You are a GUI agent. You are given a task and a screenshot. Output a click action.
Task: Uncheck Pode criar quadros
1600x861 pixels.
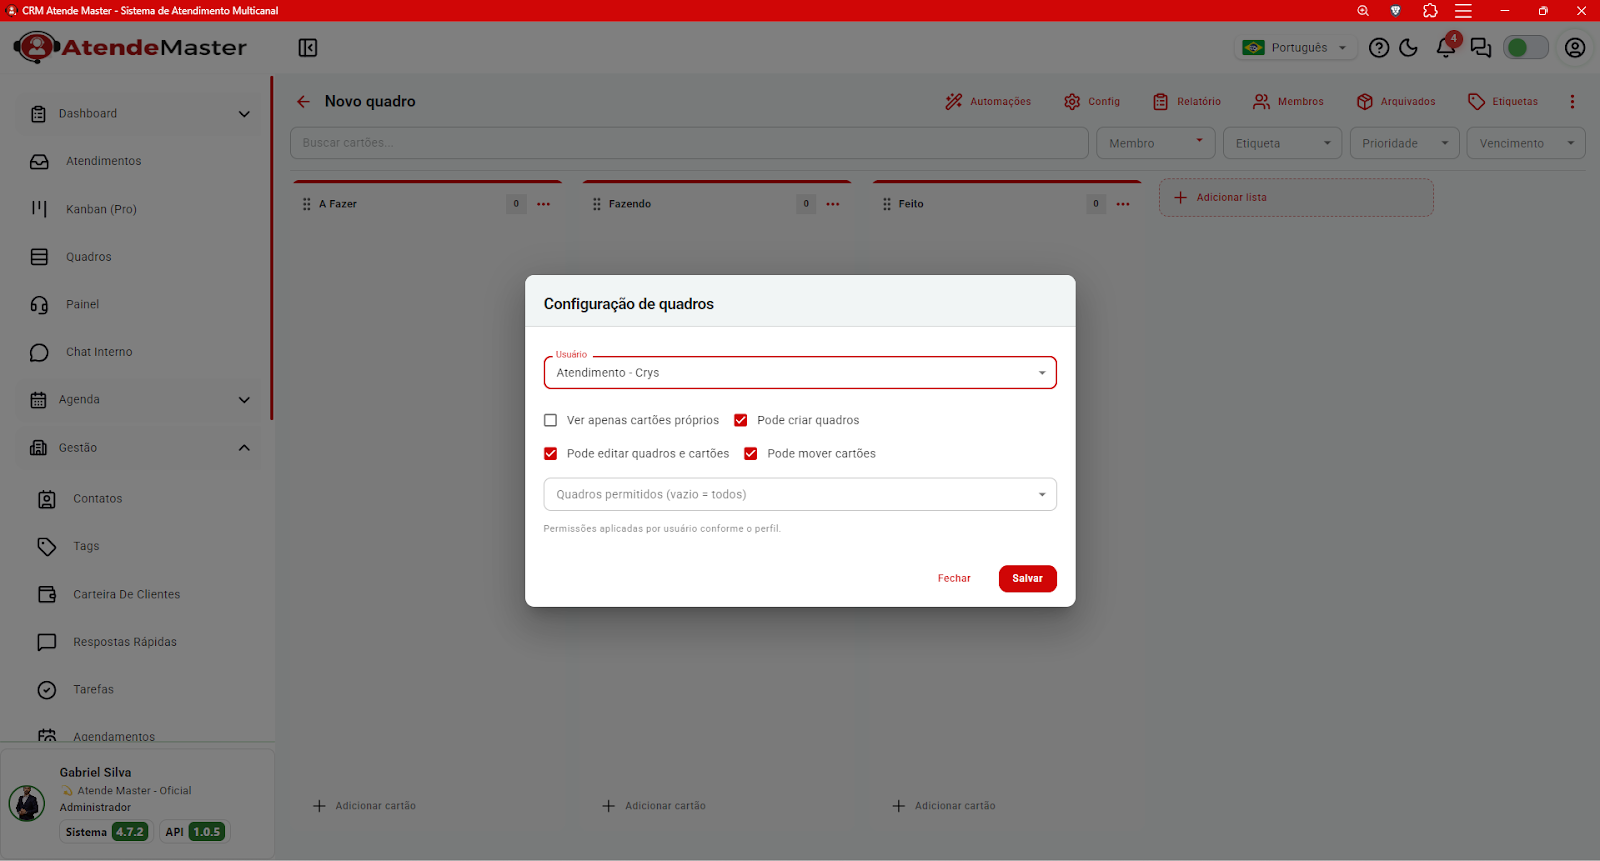741,420
